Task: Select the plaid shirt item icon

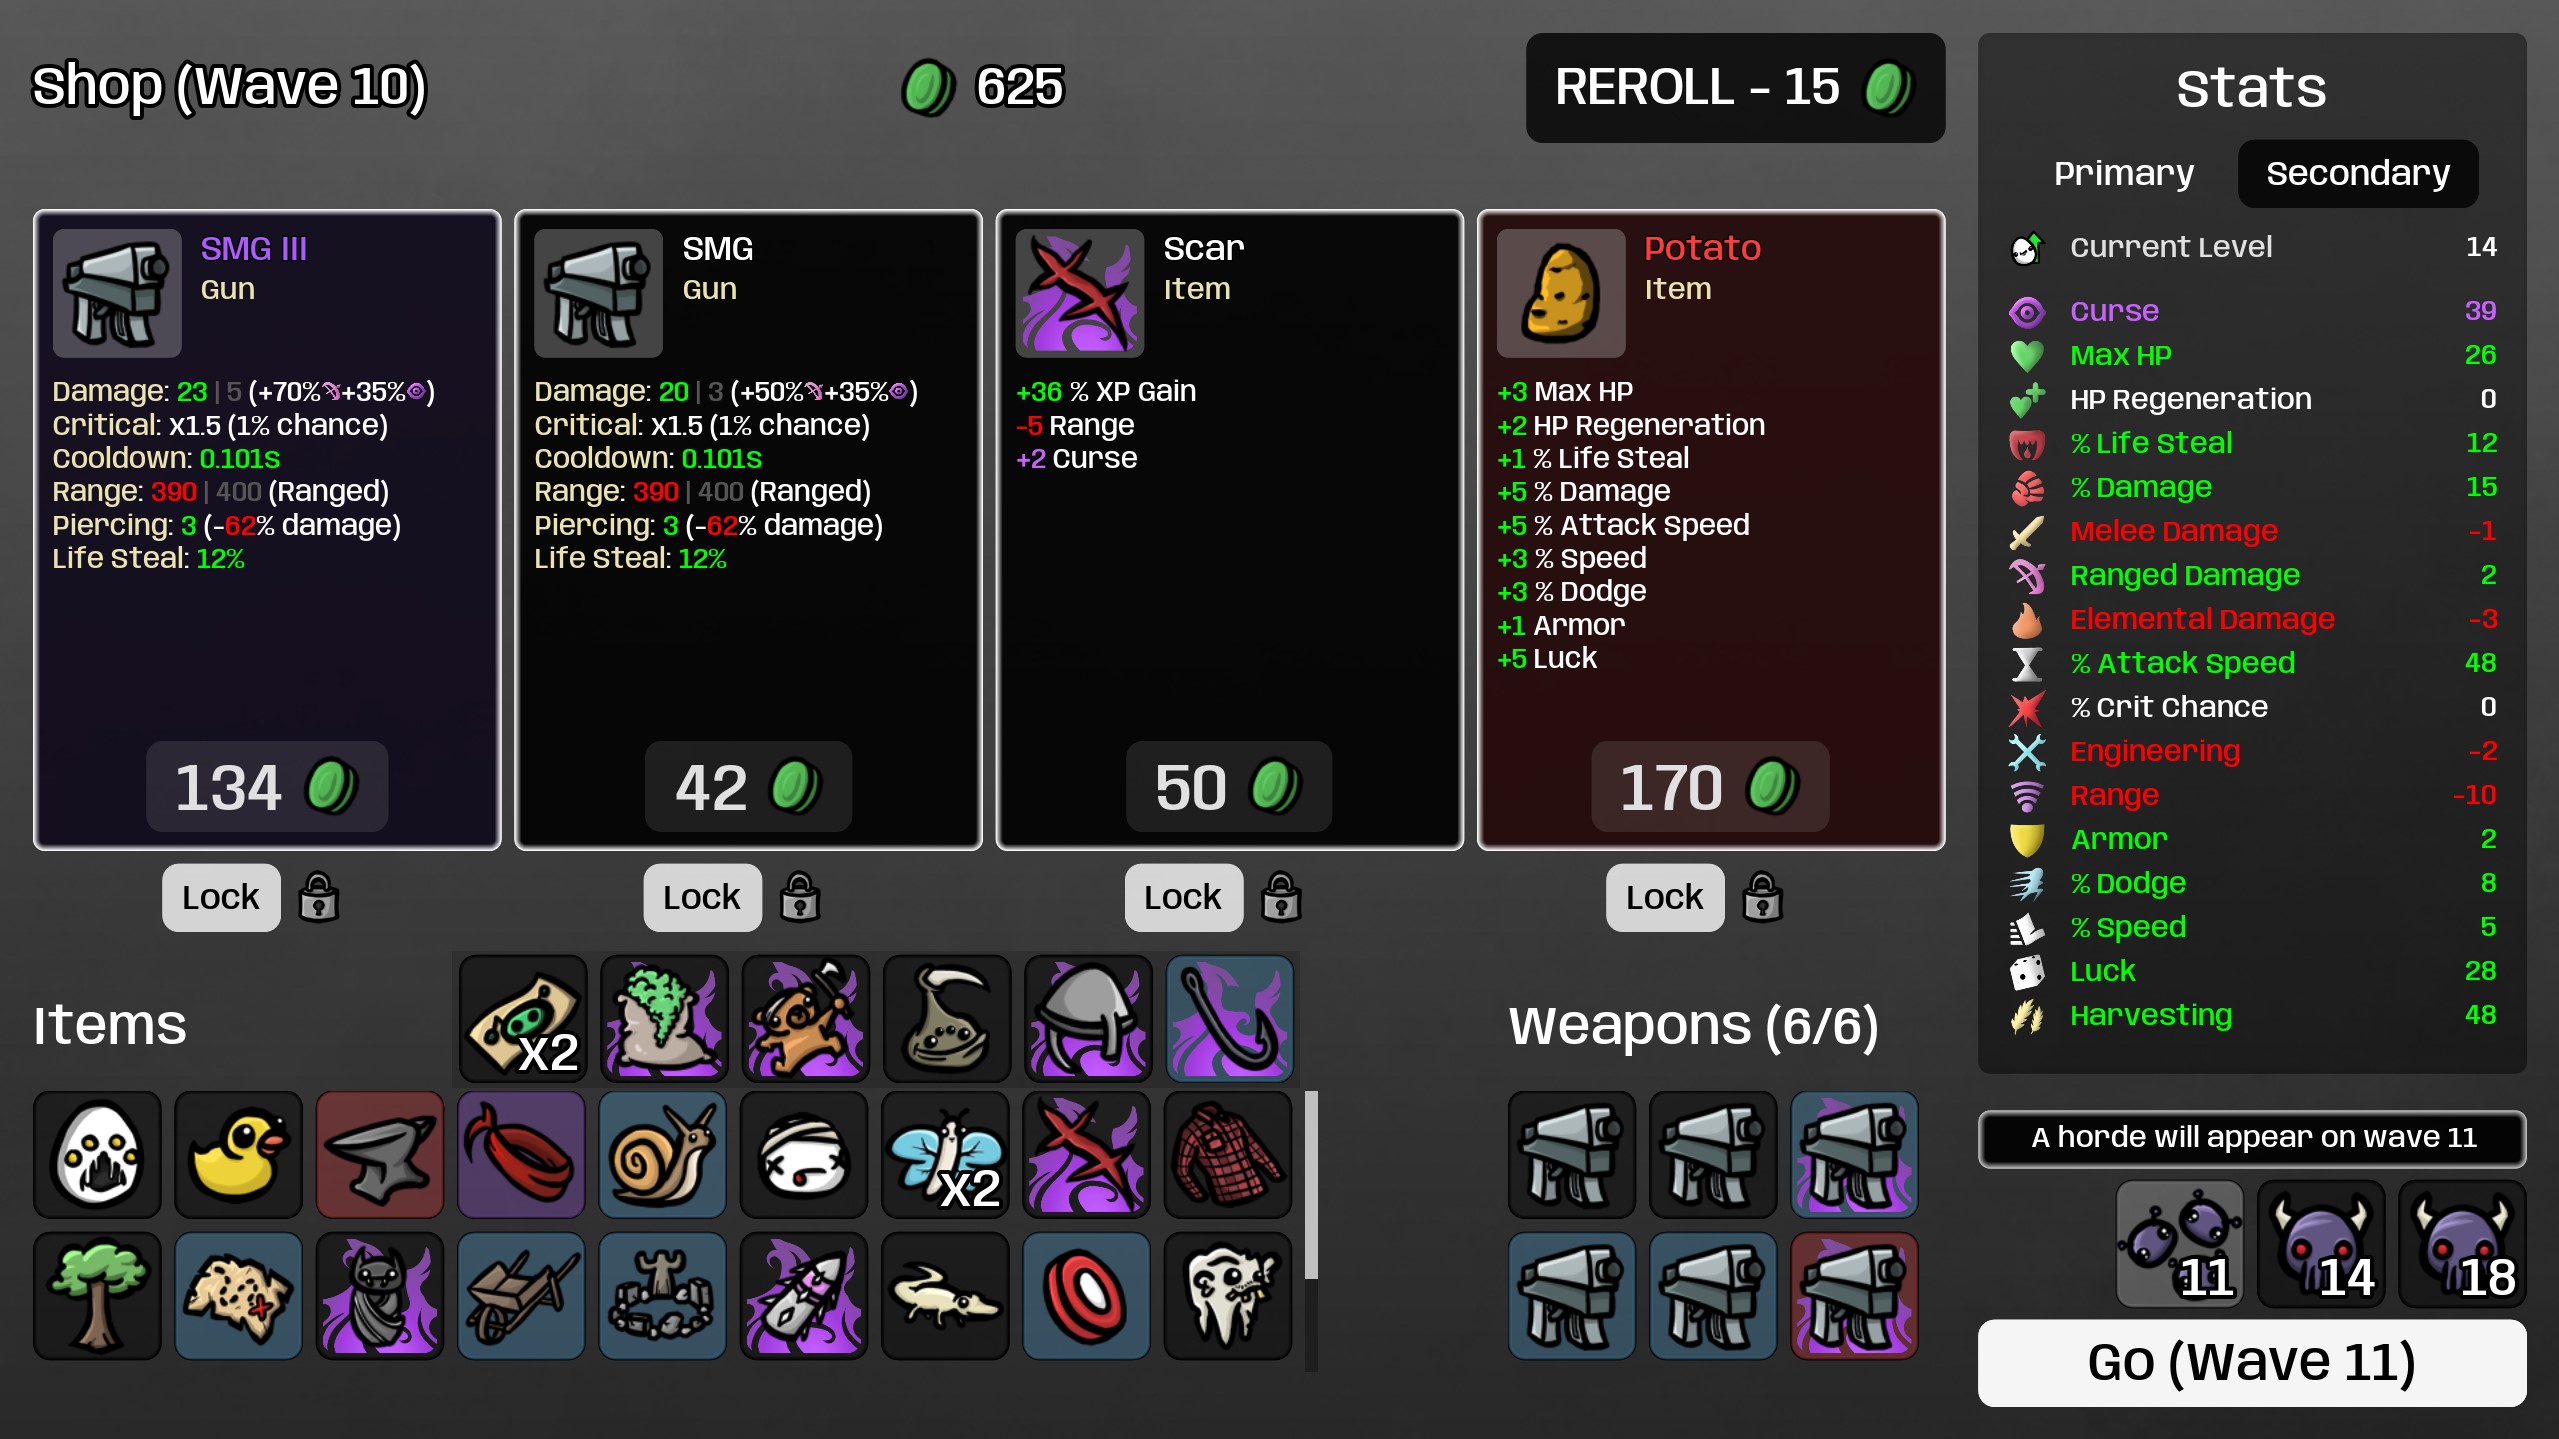Action: (x=1228, y=1155)
